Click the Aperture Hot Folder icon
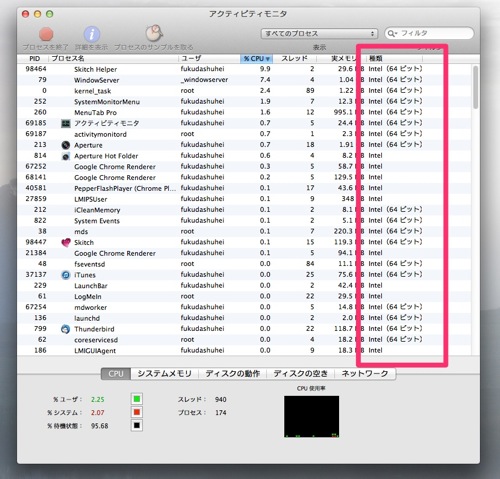This screenshot has width=500, height=479. pyautogui.click(x=66, y=156)
